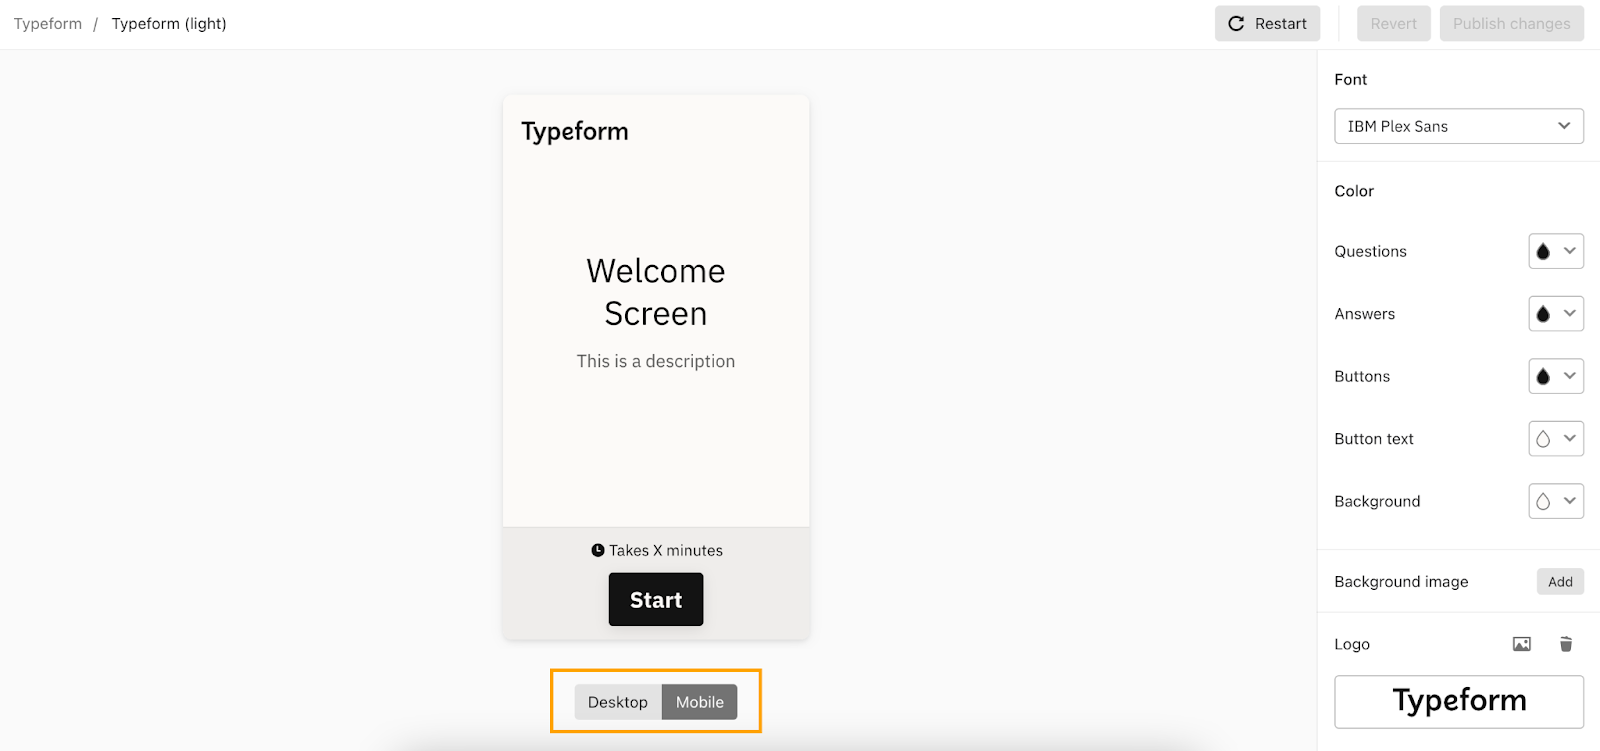
Task: Click the Restart button
Action: click(1267, 24)
